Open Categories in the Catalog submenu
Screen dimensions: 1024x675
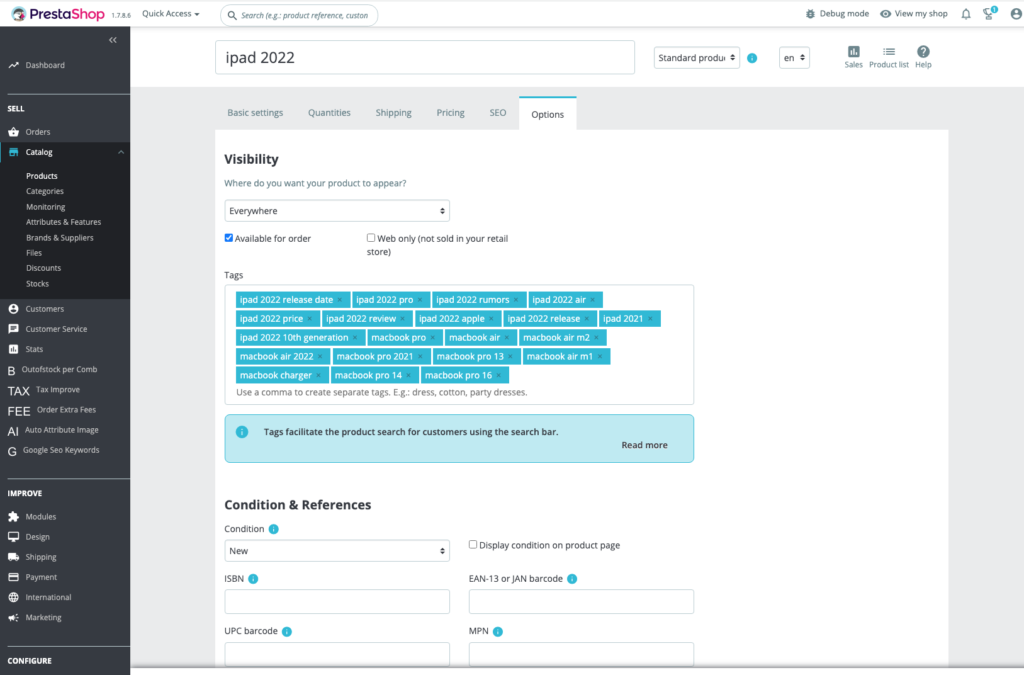pyautogui.click(x=45, y=191)
